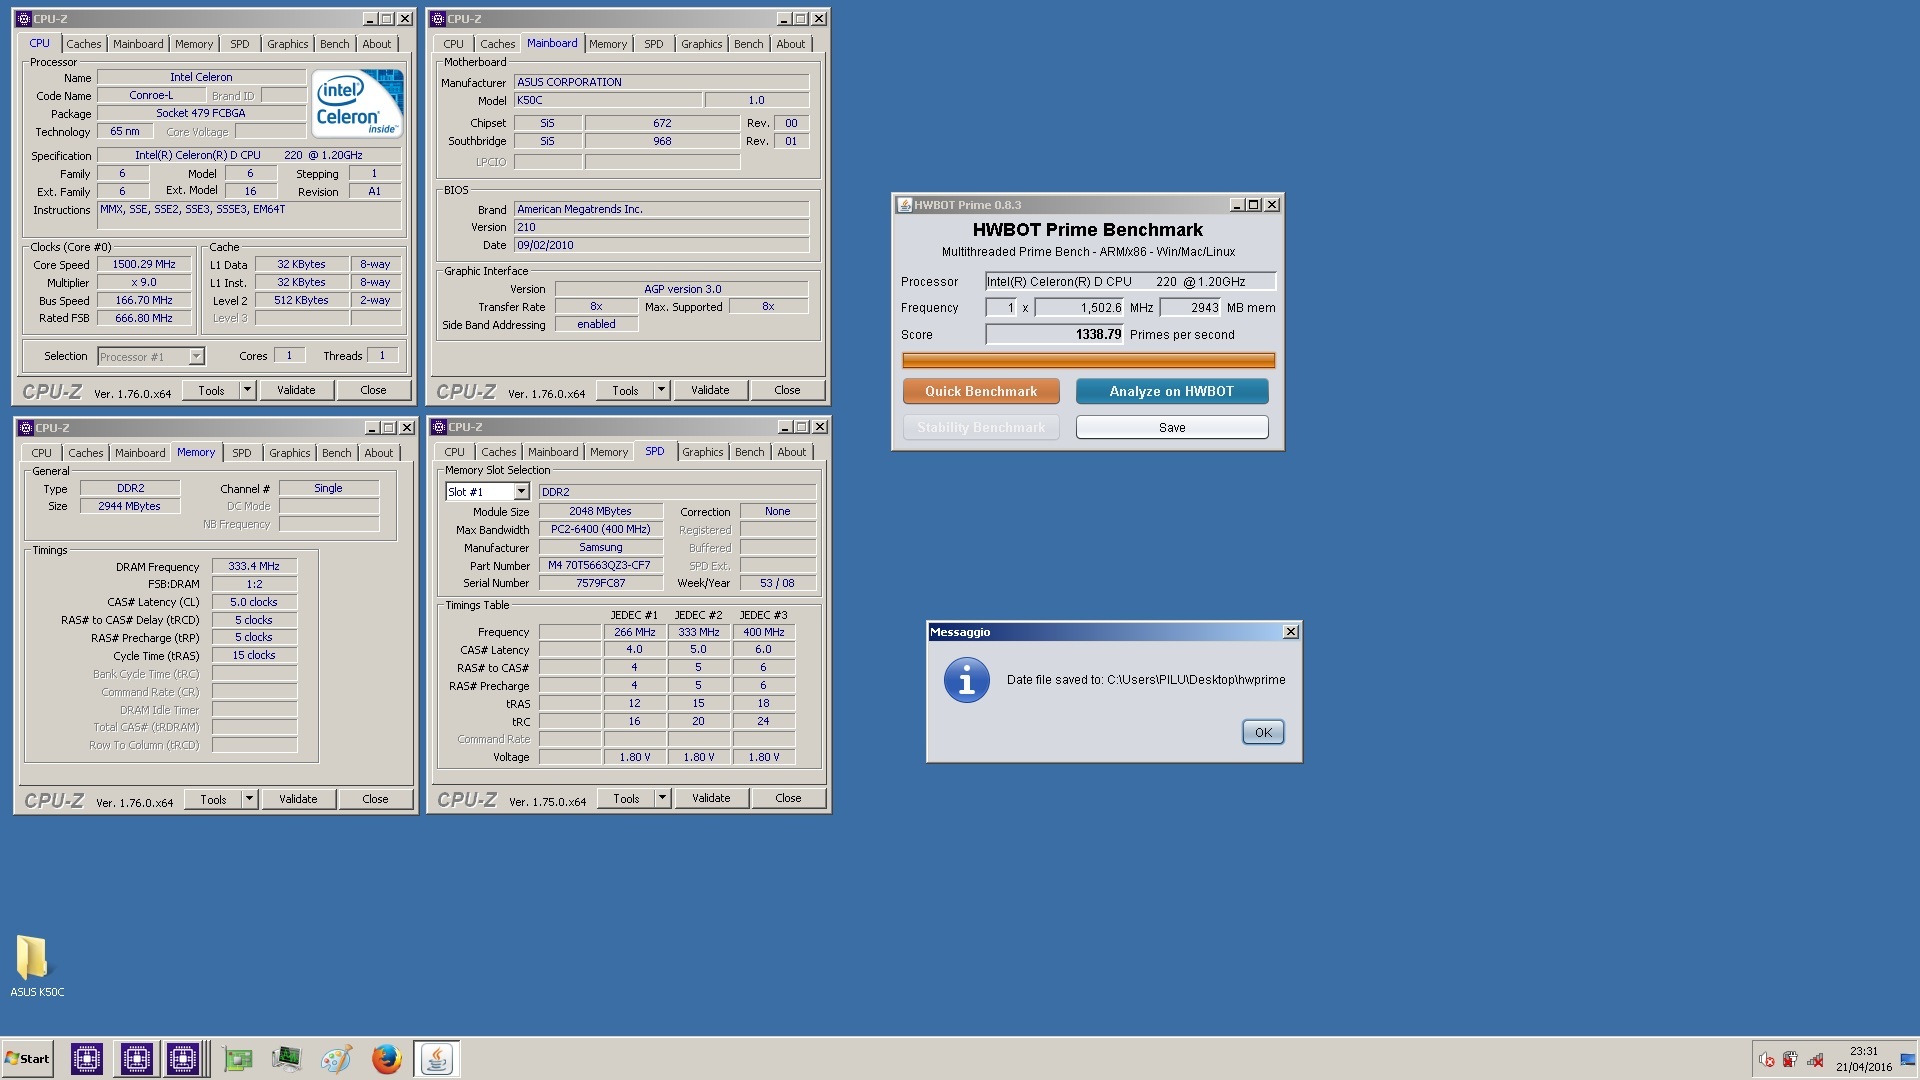Click Validate in CPU-Z SPD window

[711, 798]
